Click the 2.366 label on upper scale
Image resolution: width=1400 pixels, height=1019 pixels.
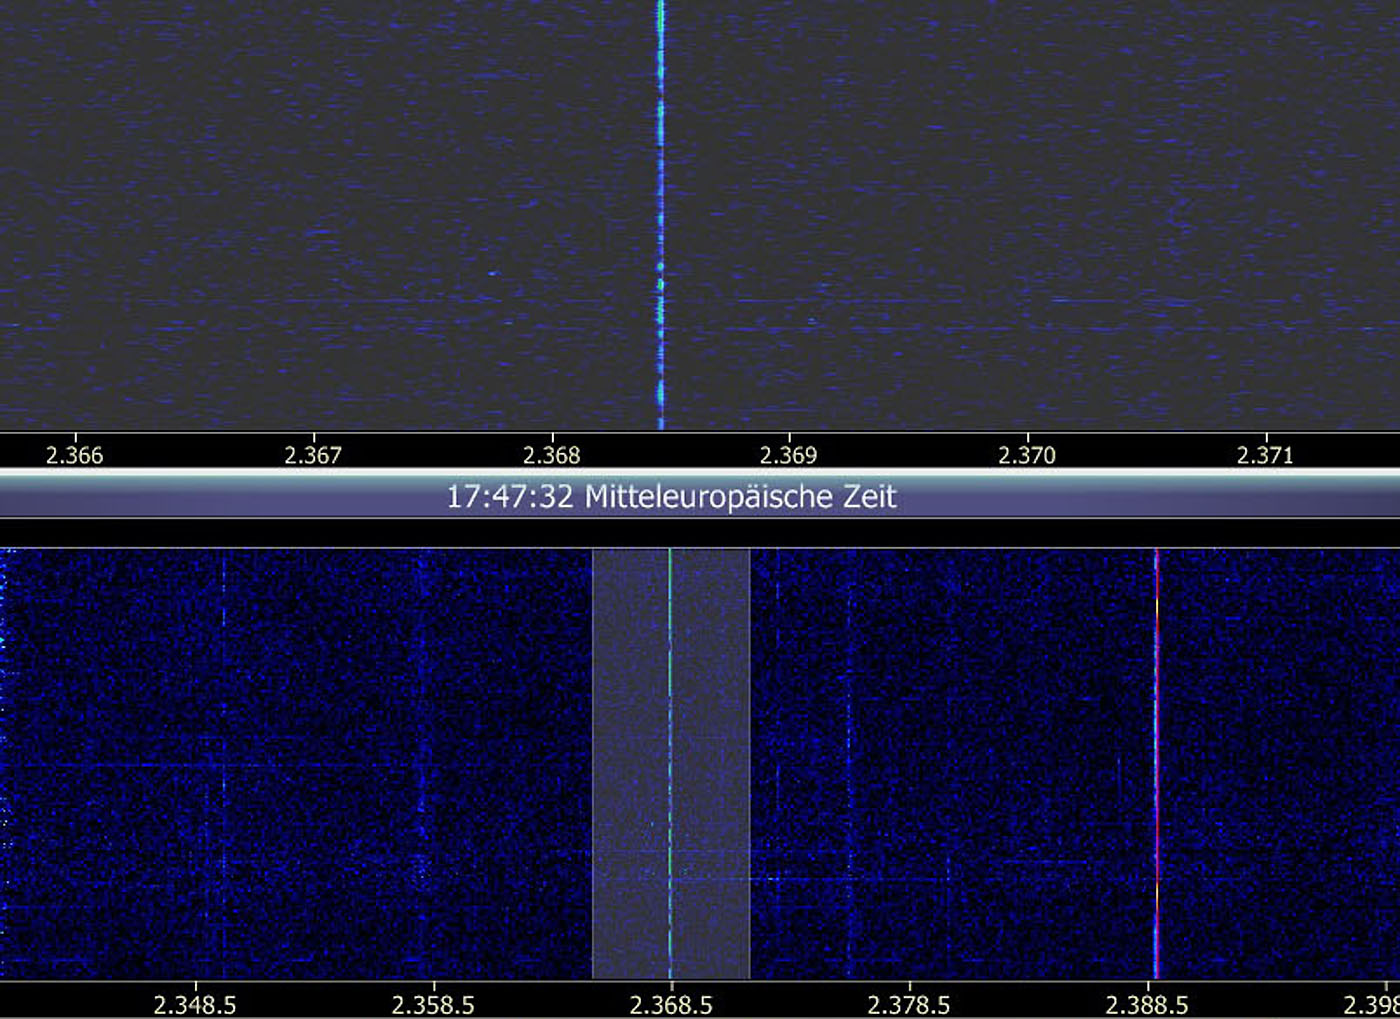pos(75,455)
